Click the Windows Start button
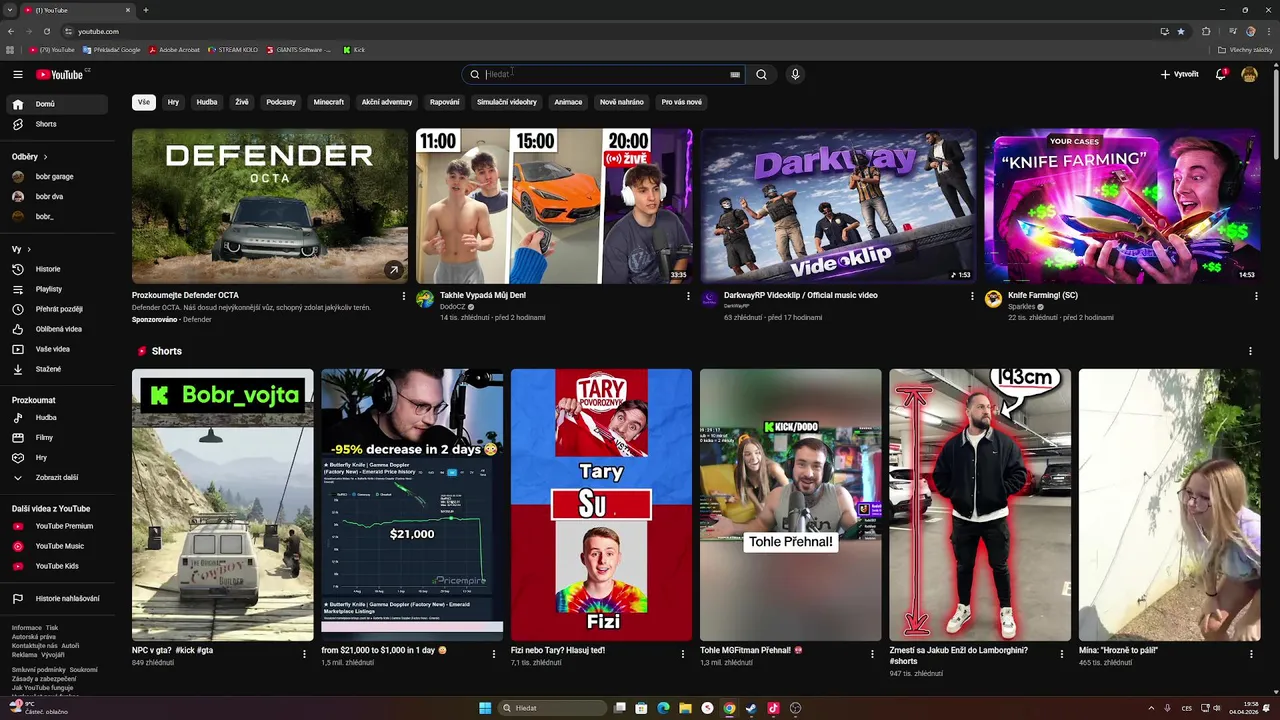The height and width of the screenshot is (720, 1280). click(485, 708)
